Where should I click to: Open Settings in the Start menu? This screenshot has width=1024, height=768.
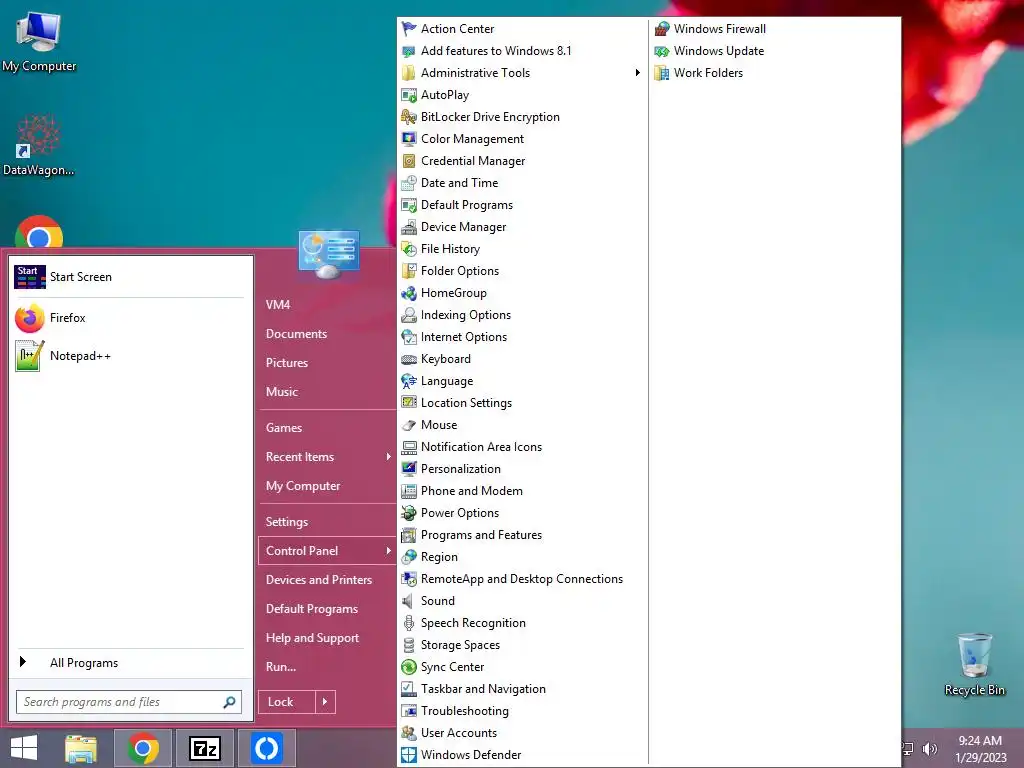tap(287, 522)
